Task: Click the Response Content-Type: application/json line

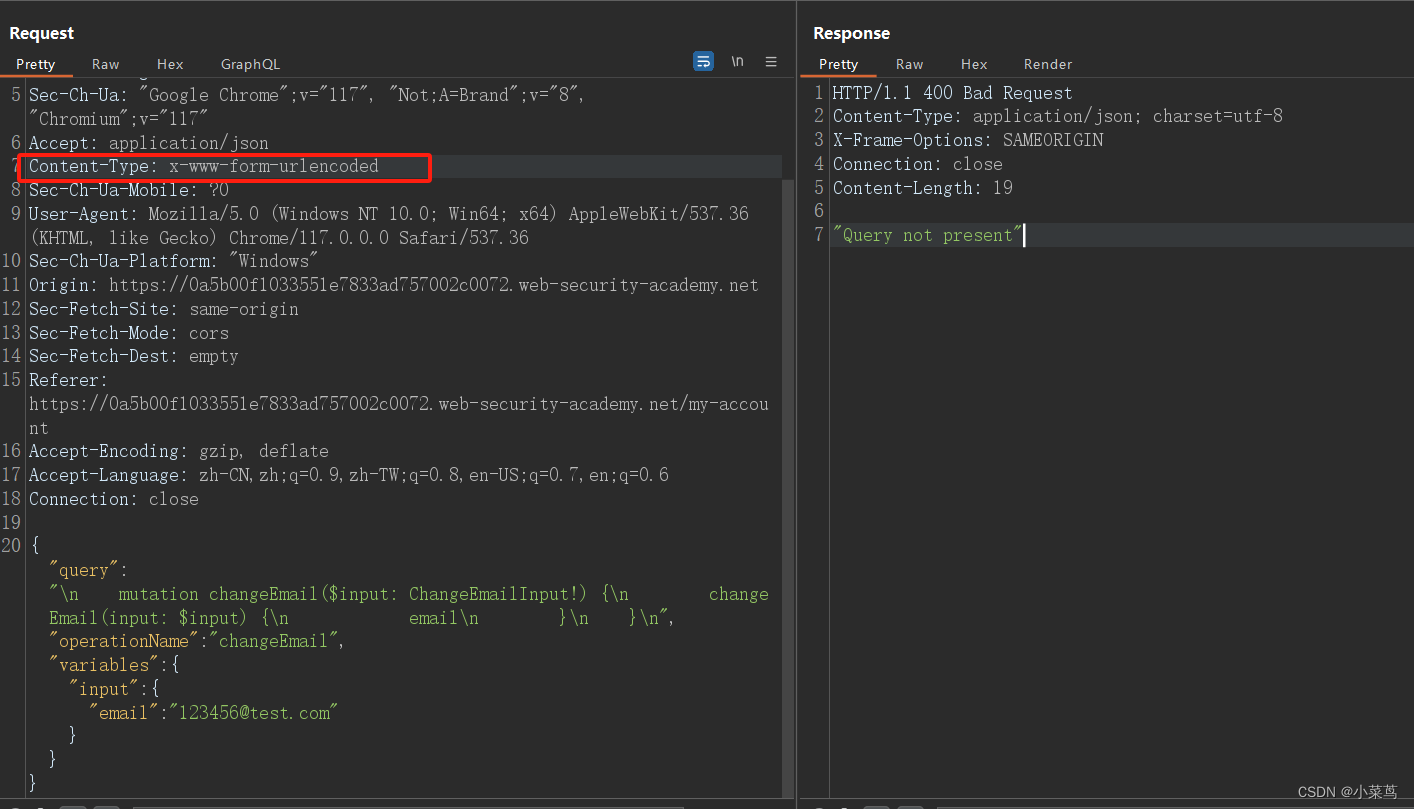Action: click(x=1057, y=116)
